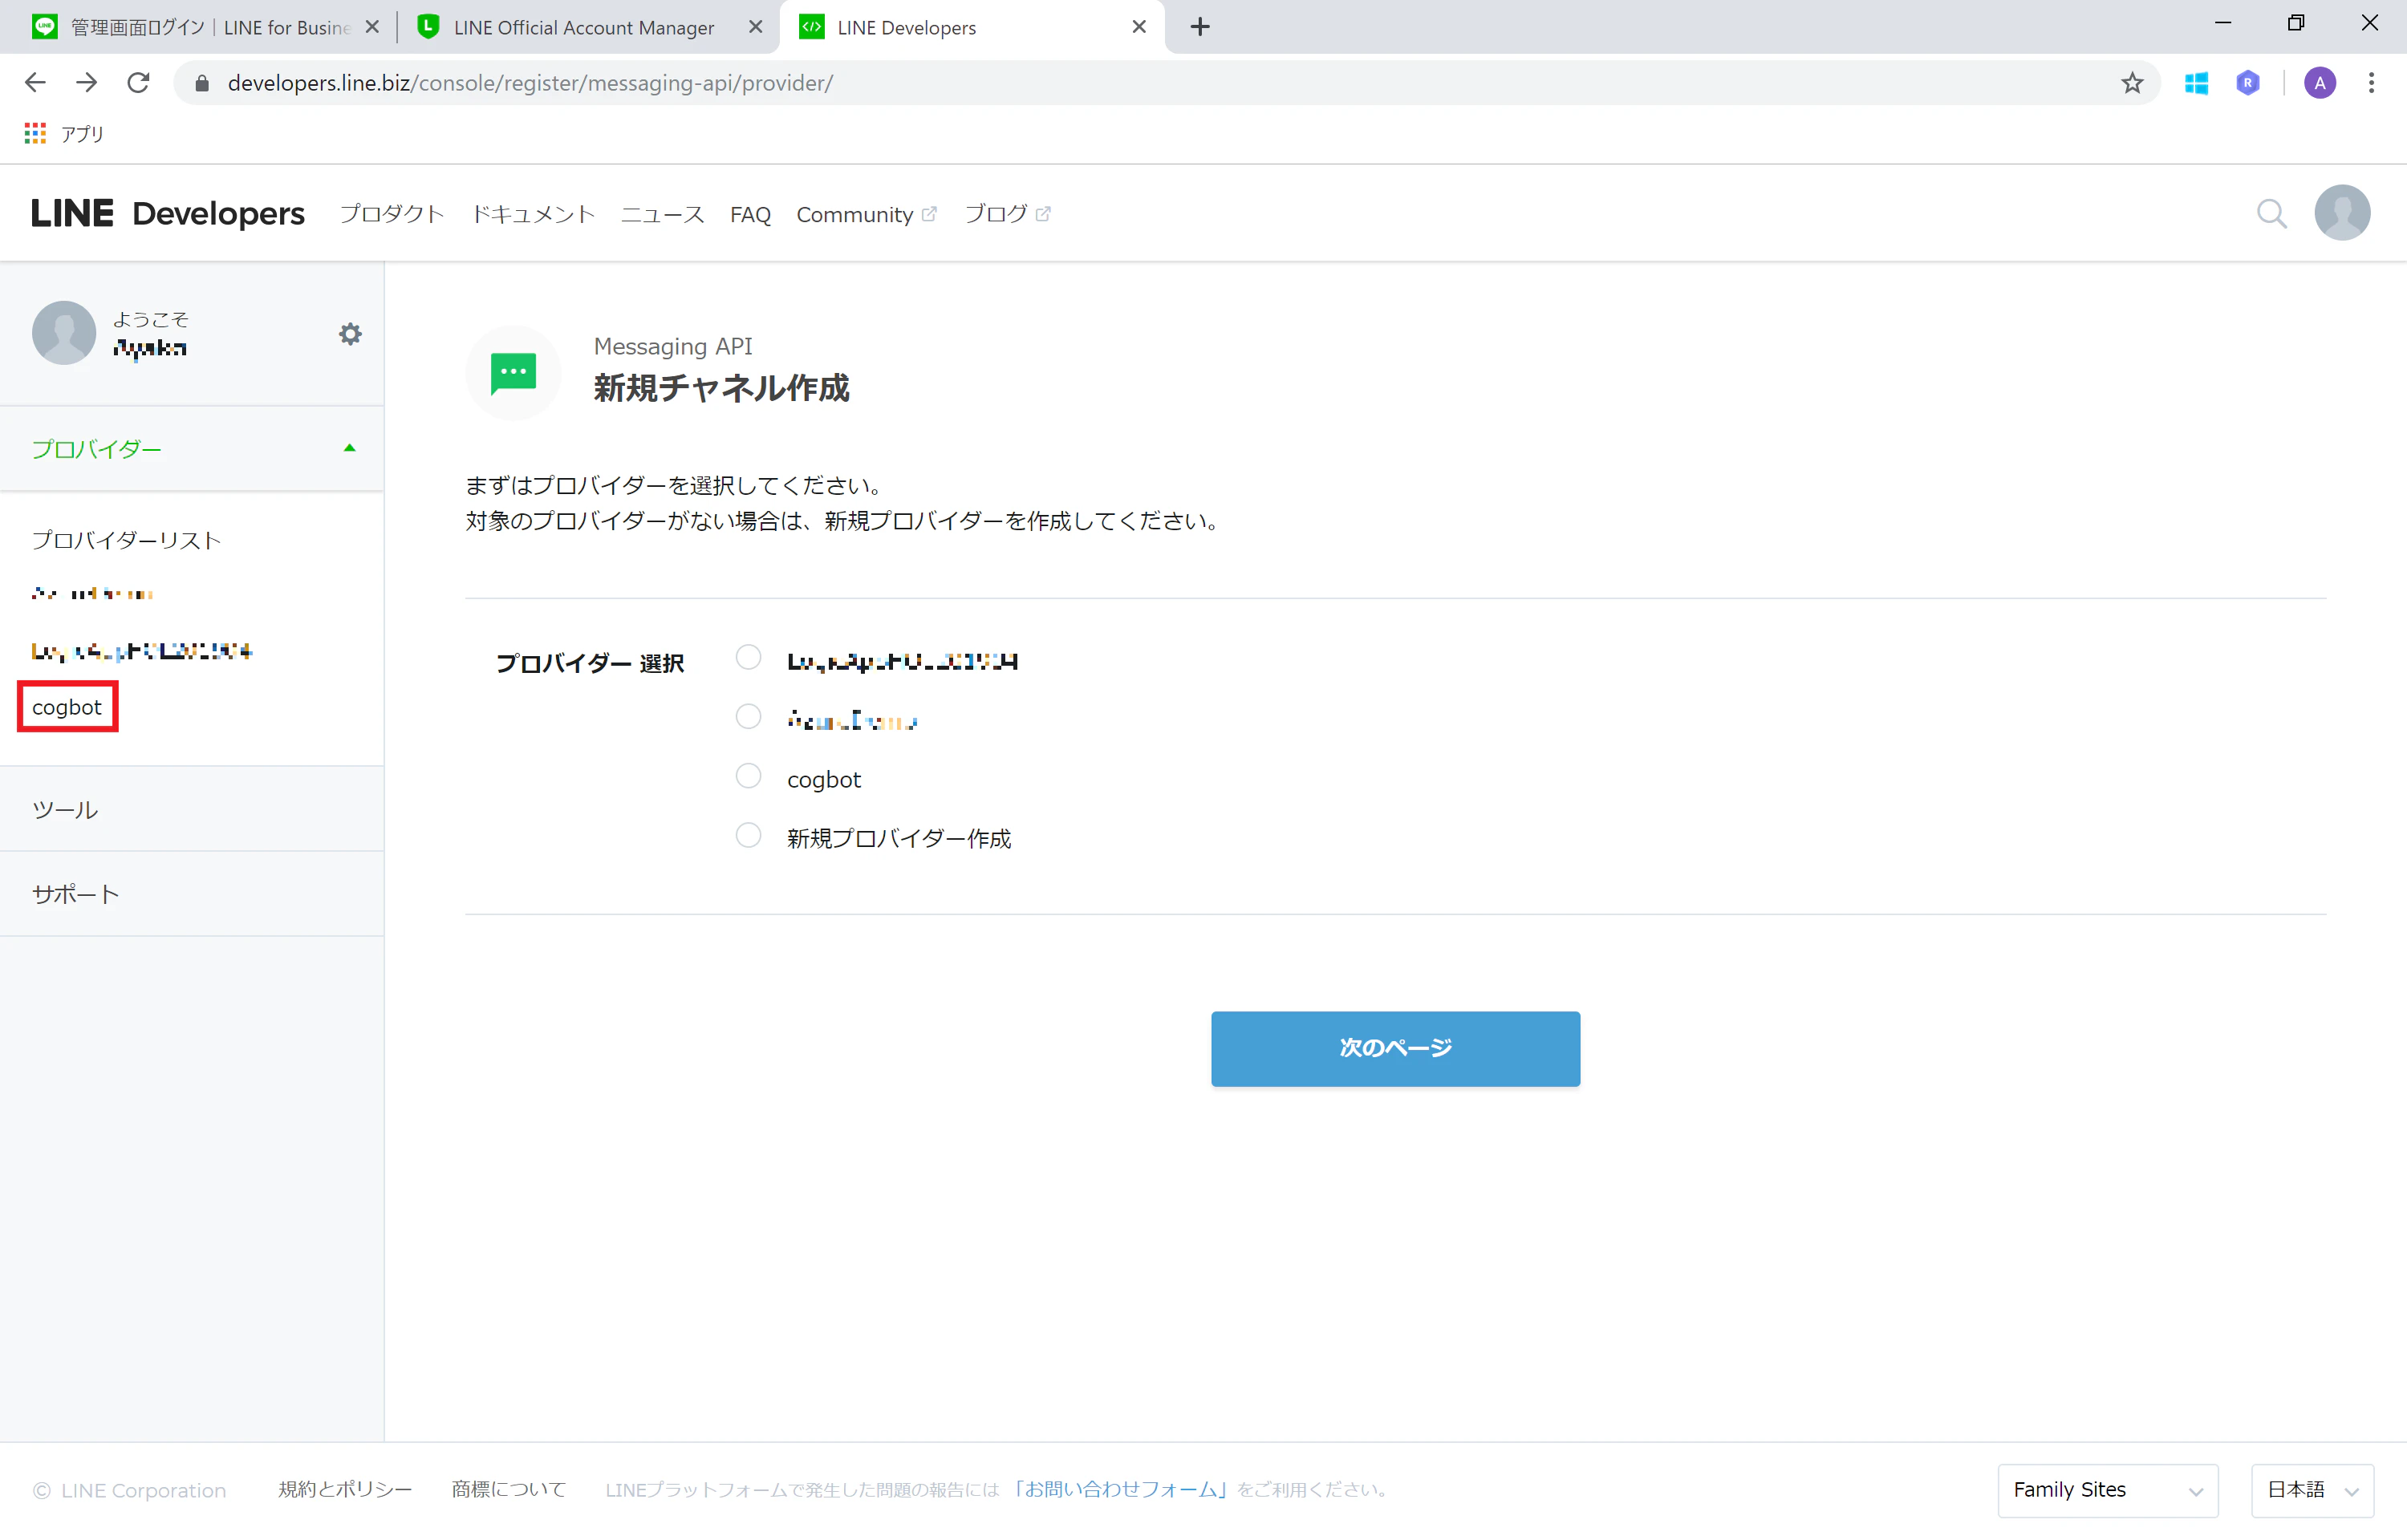The height and width of the screenshot is (1540, 2407).
Task: Open the ドキュメント menu item
Action: pyautogui.click(x=533, y=214)
